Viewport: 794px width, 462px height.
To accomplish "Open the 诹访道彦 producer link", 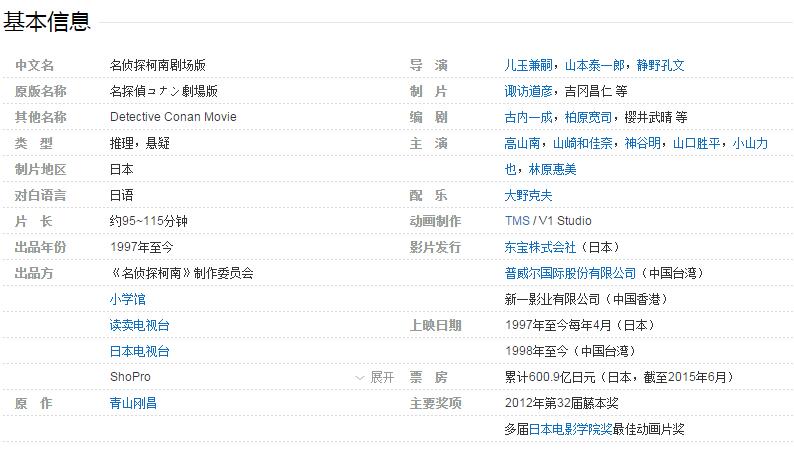I will click(x=528, y=91).
